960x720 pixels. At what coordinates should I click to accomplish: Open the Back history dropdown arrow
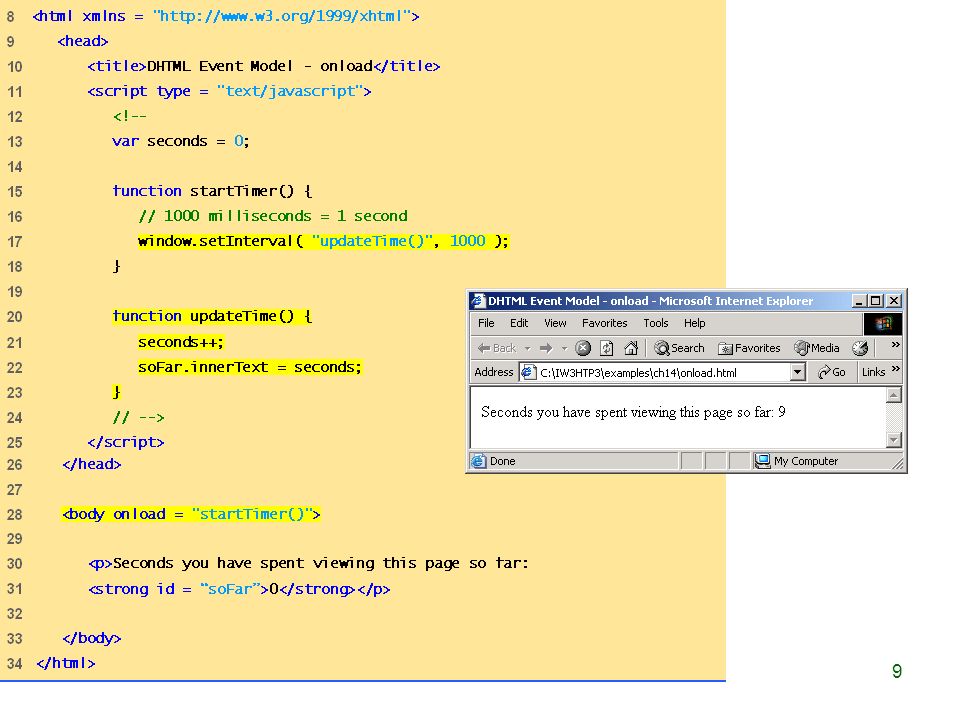coord(527,348)
